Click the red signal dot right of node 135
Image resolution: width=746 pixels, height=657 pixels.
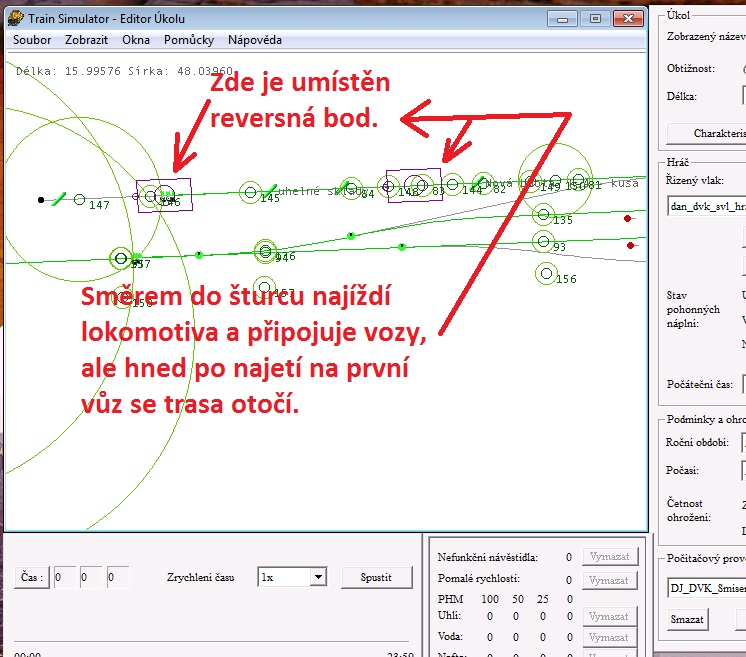point(628,218)
